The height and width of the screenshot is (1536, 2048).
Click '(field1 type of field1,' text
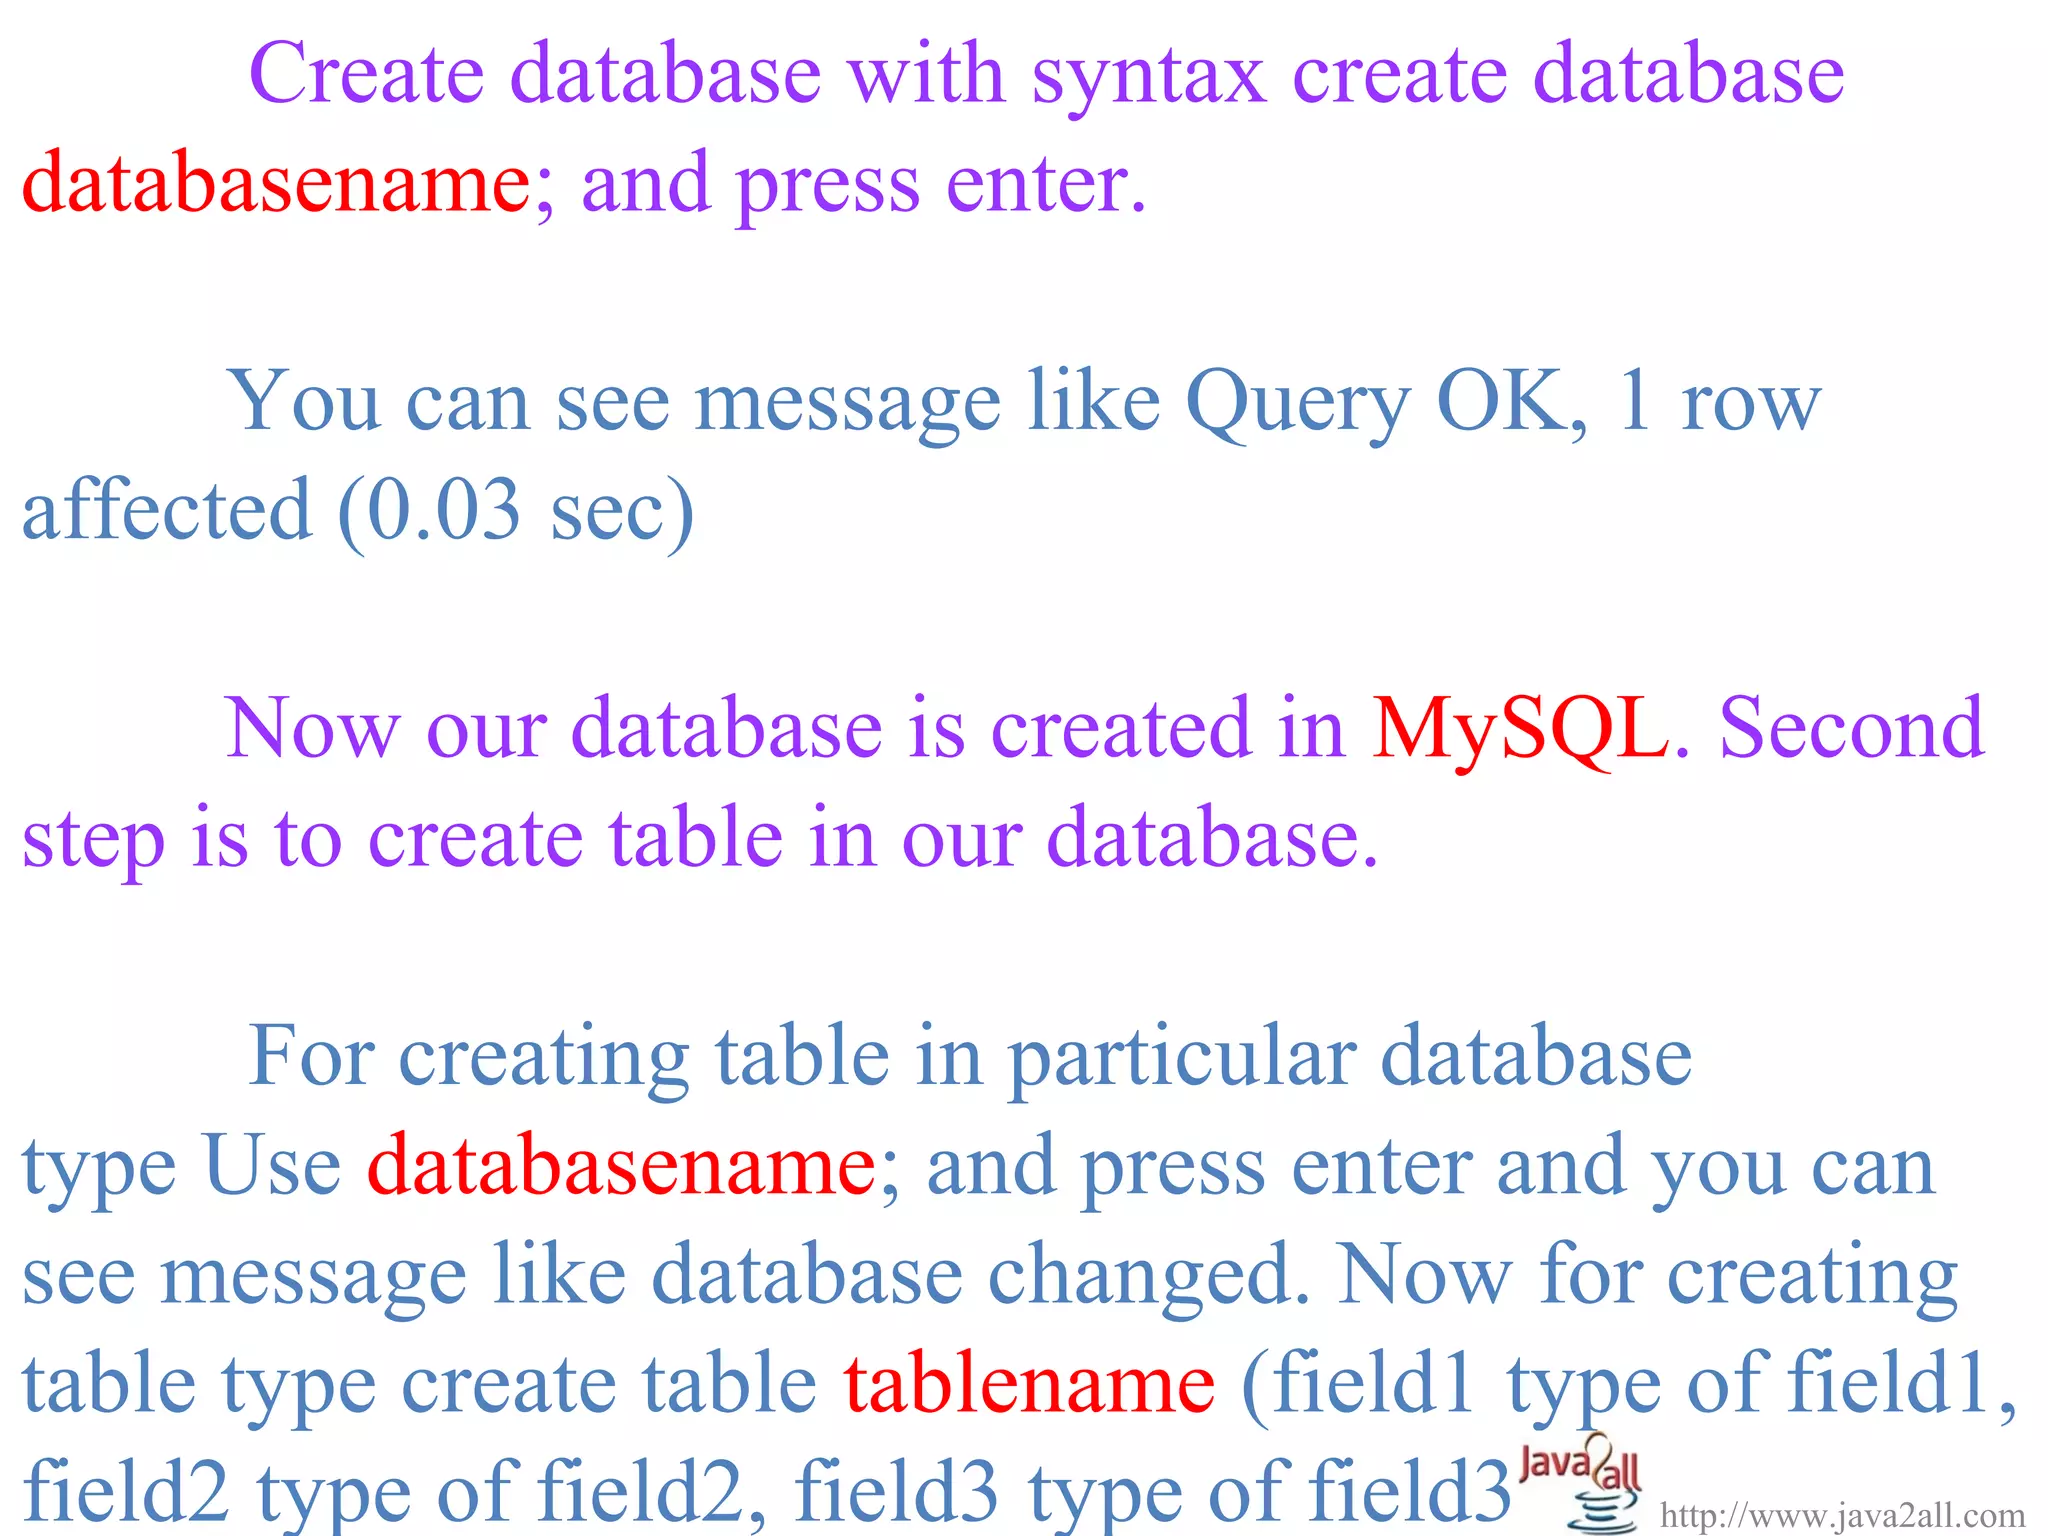click(x=1628, y=1384)
